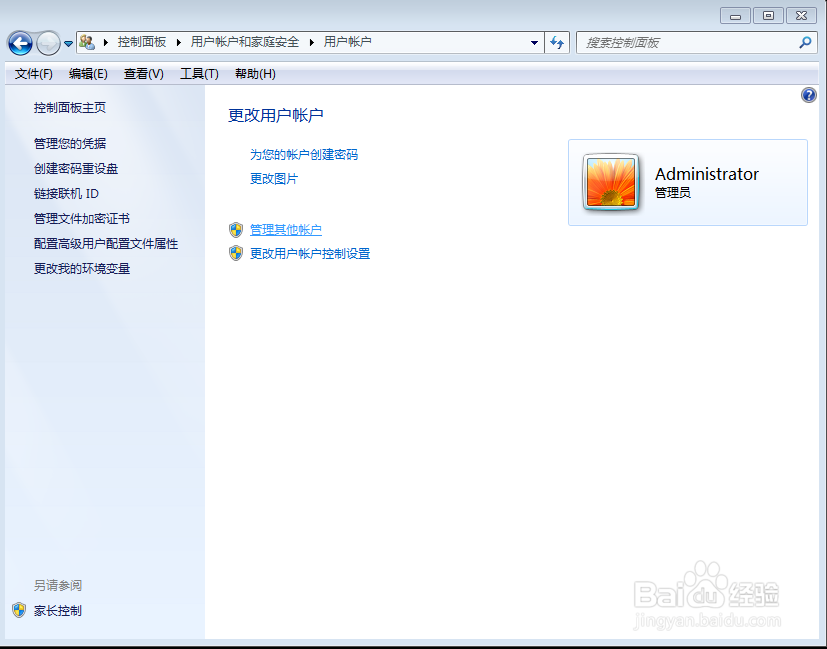The height and width of the screenshot is (649, 827).
Task: Click the Administrator account name text
Action: point(707,174)
